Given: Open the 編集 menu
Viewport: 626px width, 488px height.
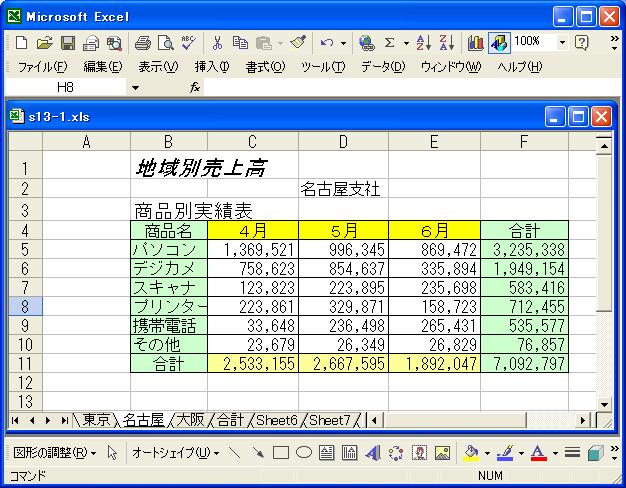Looking at the screenshot, I should [103, 67].
